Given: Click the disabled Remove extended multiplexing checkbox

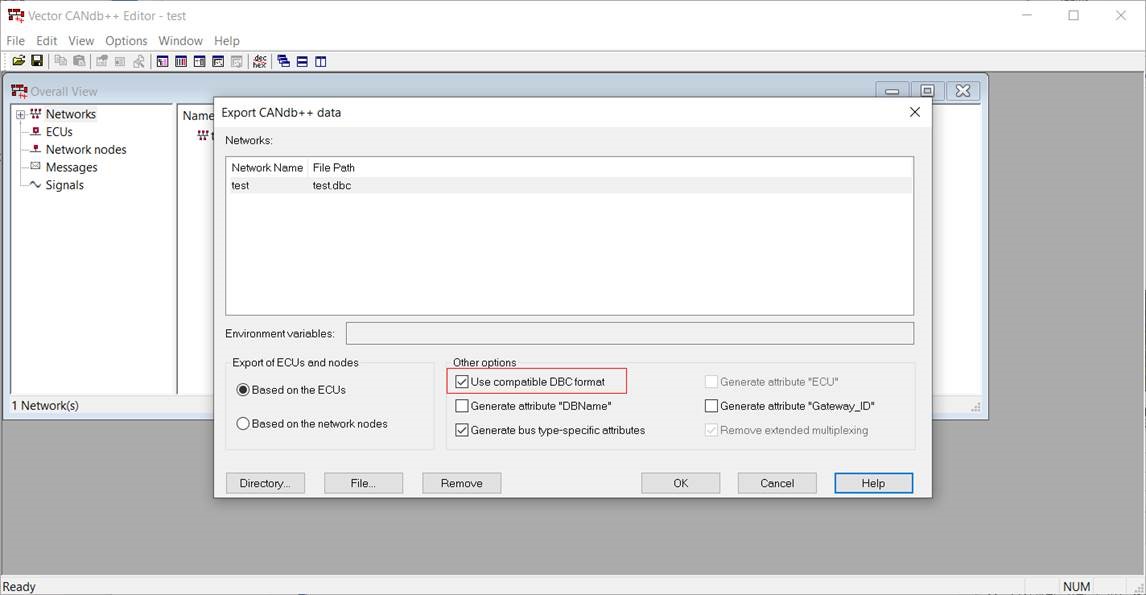Looking at the screenshot, I should point(710,430).
